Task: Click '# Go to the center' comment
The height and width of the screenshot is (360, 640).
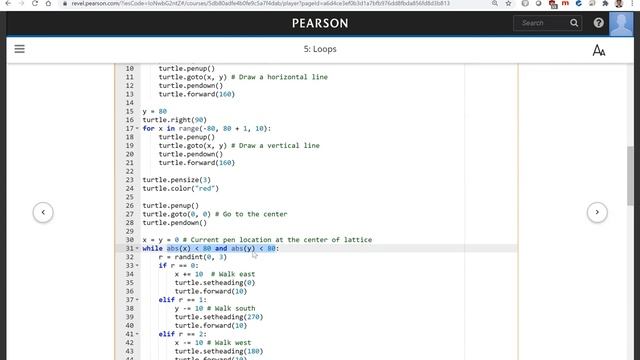Action: point(251,214)
